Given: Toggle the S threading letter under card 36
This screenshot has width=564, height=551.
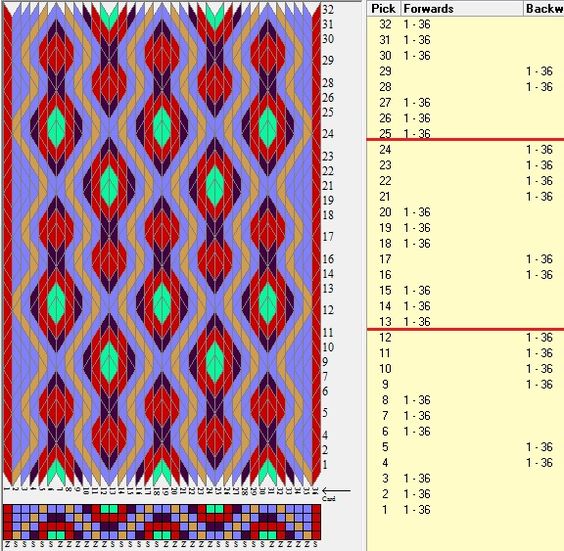Looking at the screenshot, I should 316,544.
